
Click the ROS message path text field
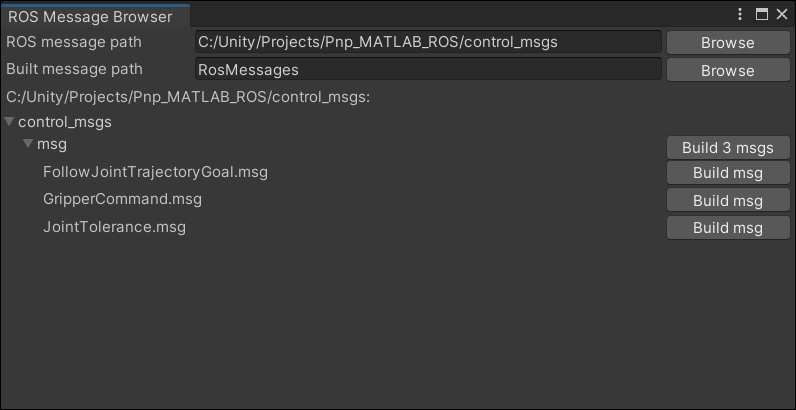point(428,42)
